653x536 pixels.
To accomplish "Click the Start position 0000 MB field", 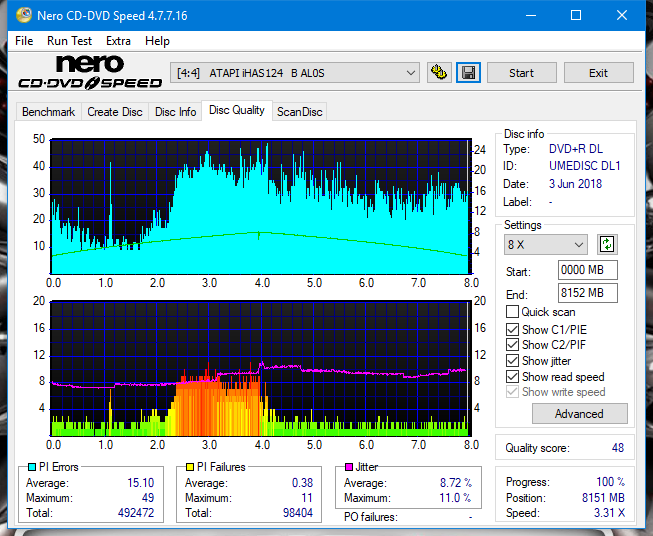I will 587,270.
